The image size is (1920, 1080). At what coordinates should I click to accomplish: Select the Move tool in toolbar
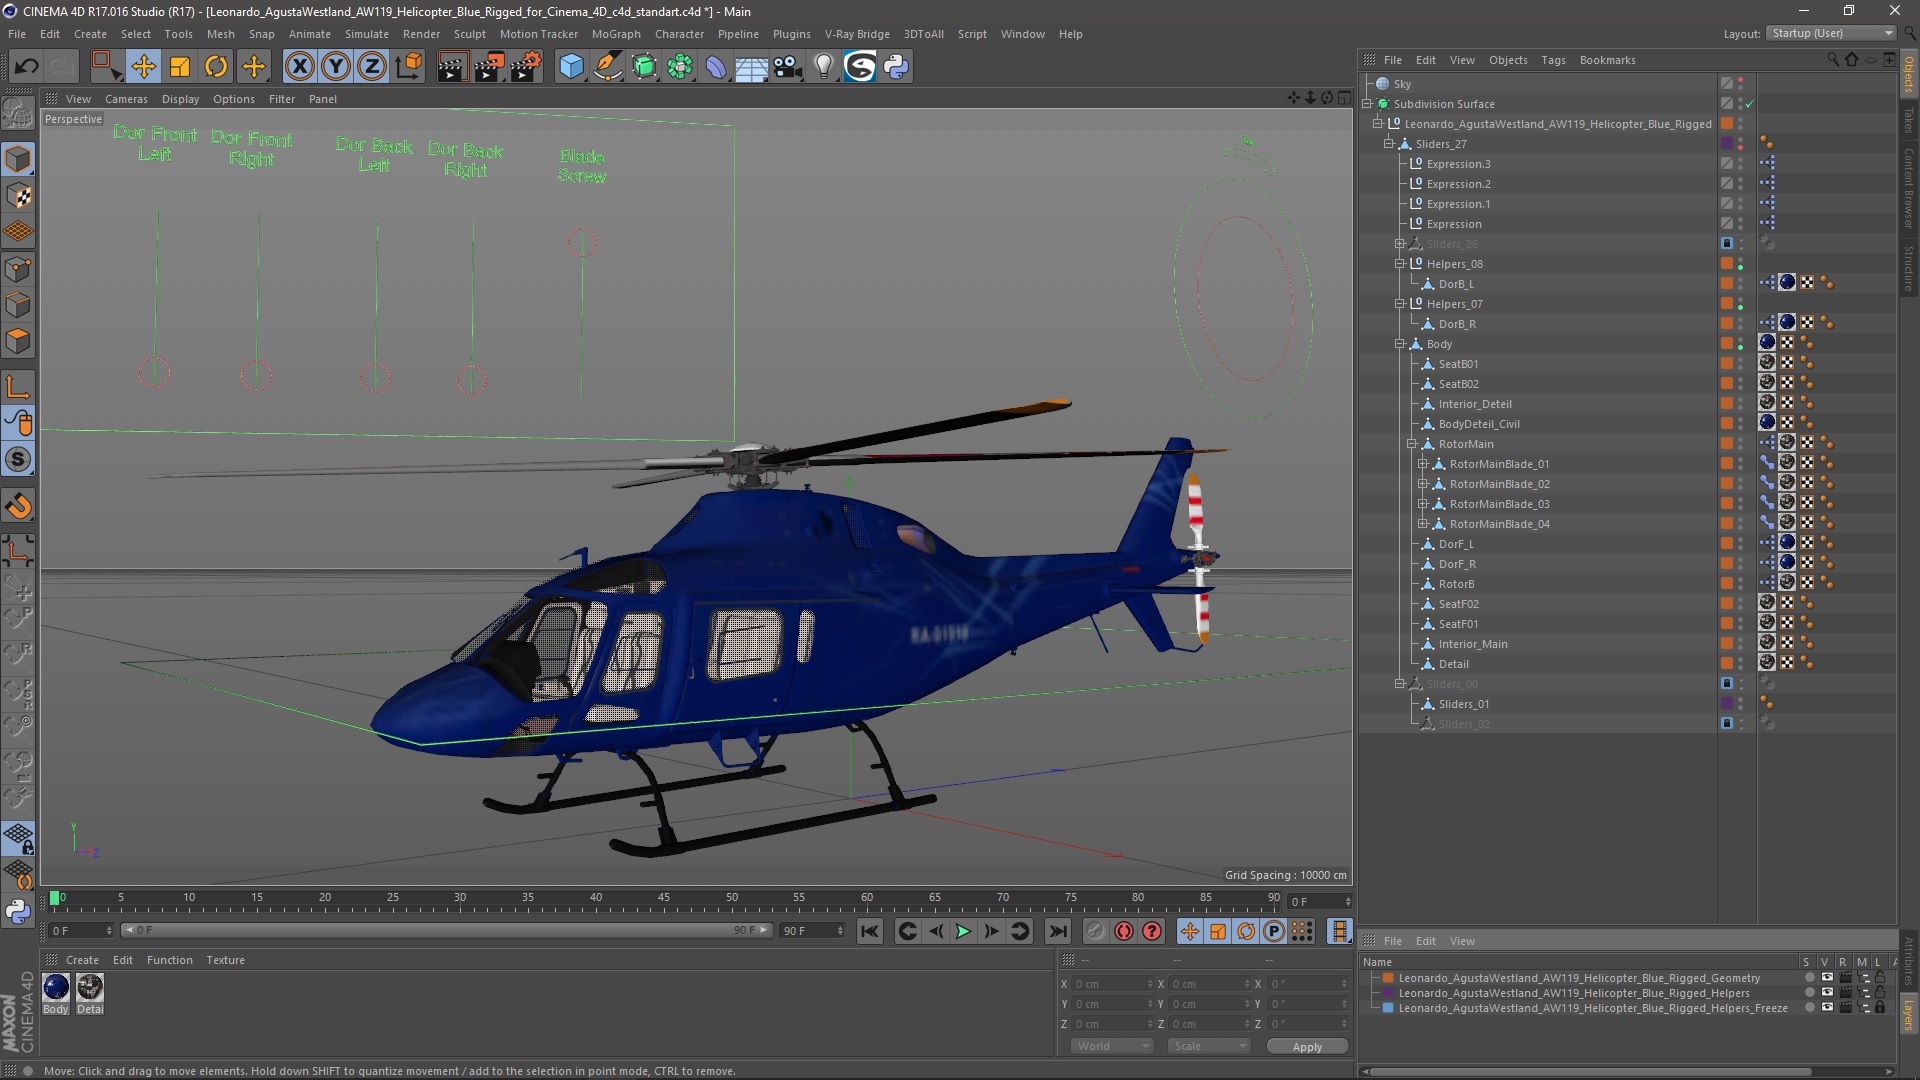coord(142,65)
